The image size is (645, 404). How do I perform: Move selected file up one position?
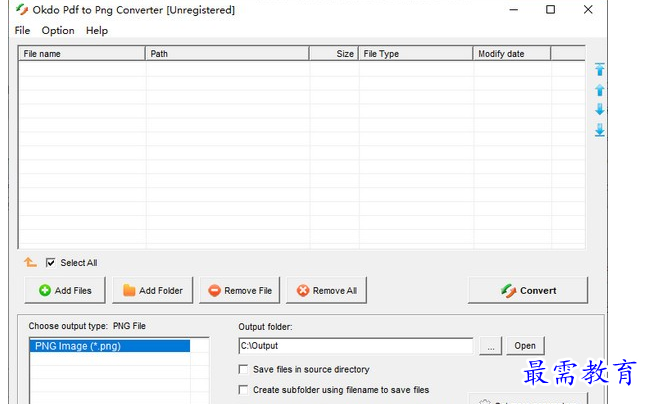[x=599, y=90]
